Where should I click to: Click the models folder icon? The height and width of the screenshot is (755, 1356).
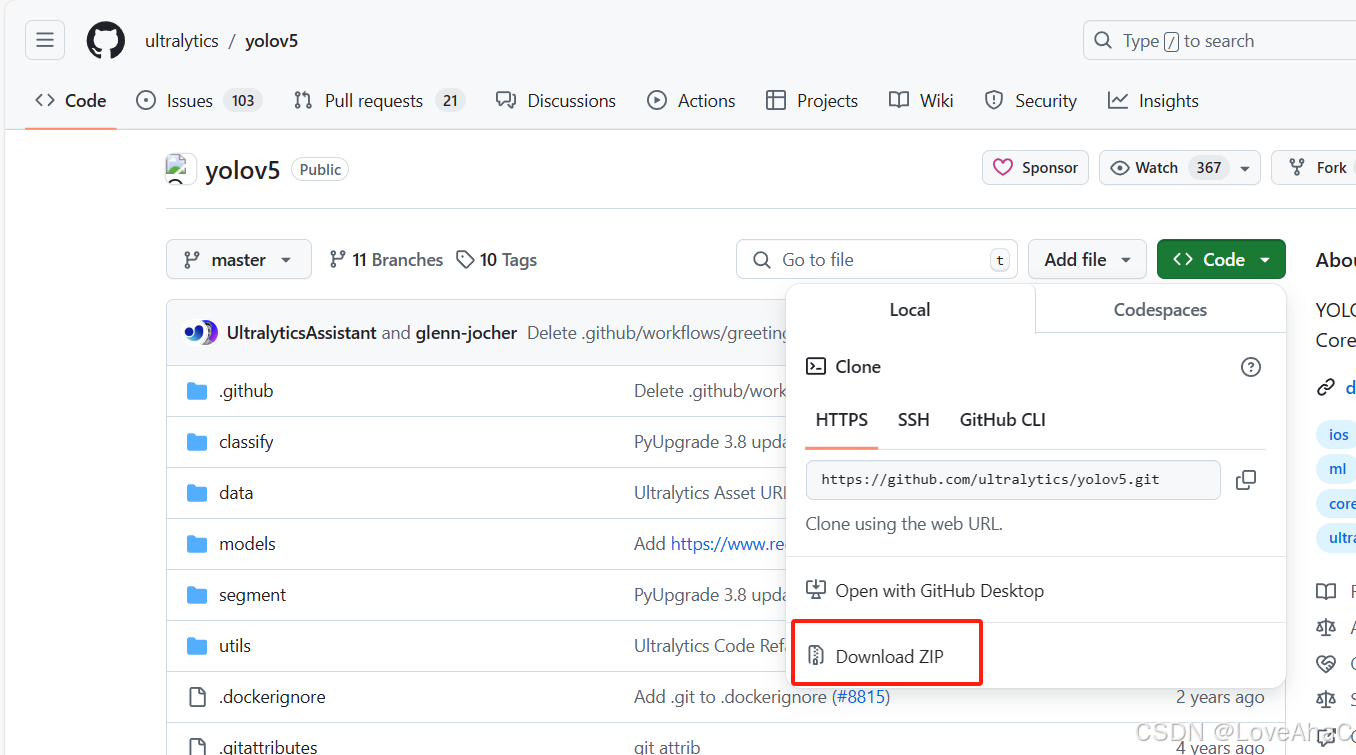click(197, 544)
